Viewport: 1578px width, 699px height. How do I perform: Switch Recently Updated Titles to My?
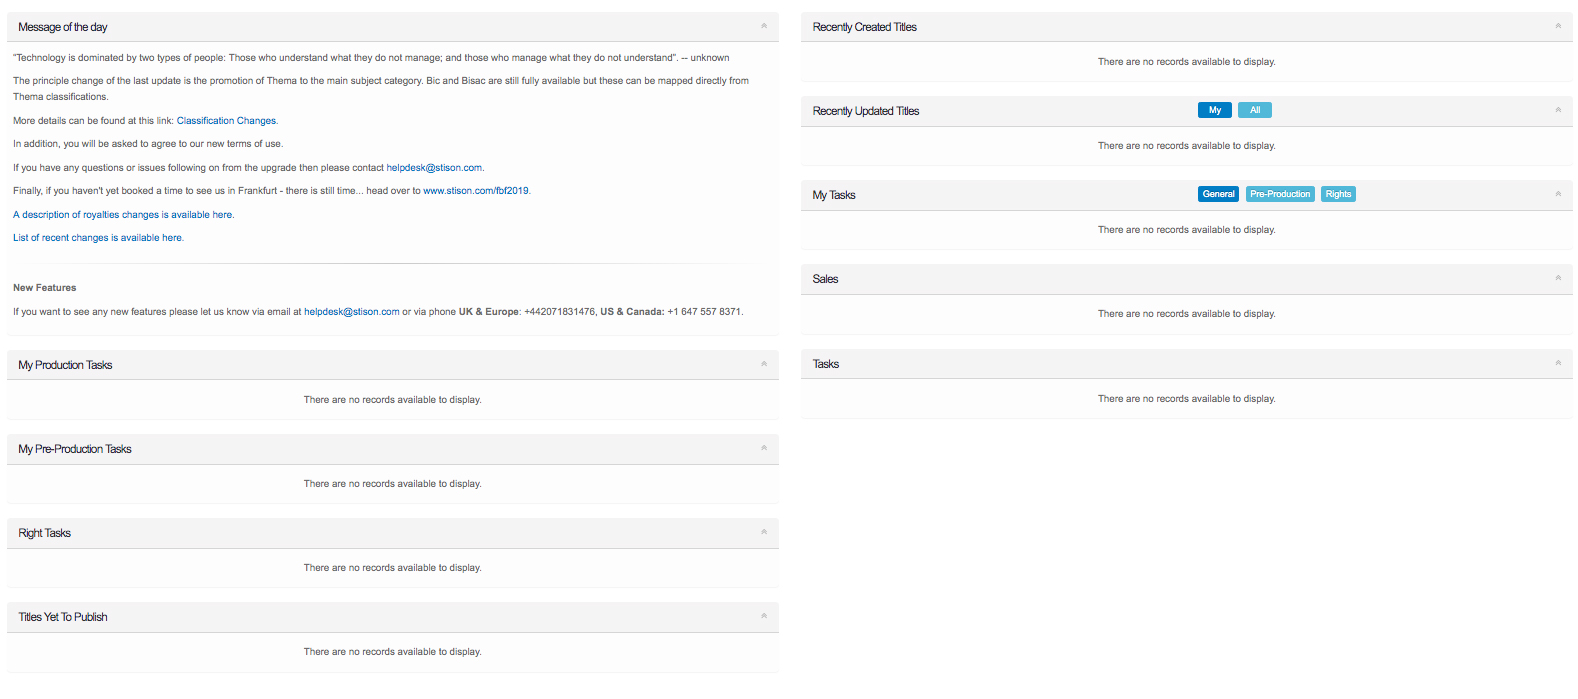(1214, 110)
